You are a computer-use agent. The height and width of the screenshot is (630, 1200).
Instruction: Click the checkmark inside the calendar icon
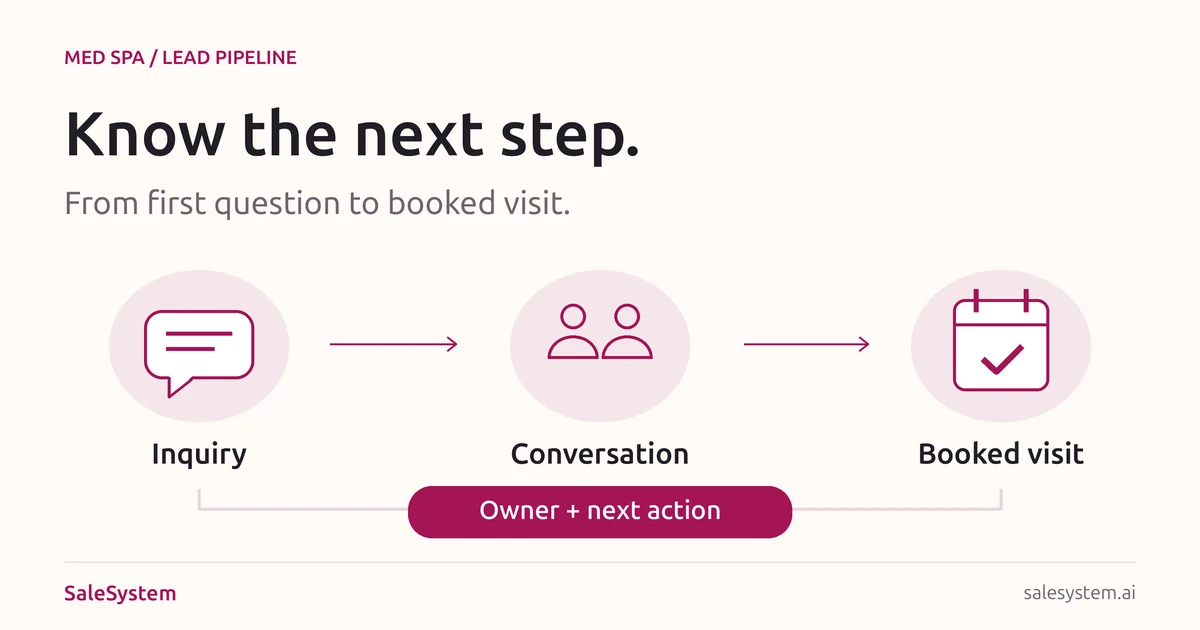coord(1001,358)
